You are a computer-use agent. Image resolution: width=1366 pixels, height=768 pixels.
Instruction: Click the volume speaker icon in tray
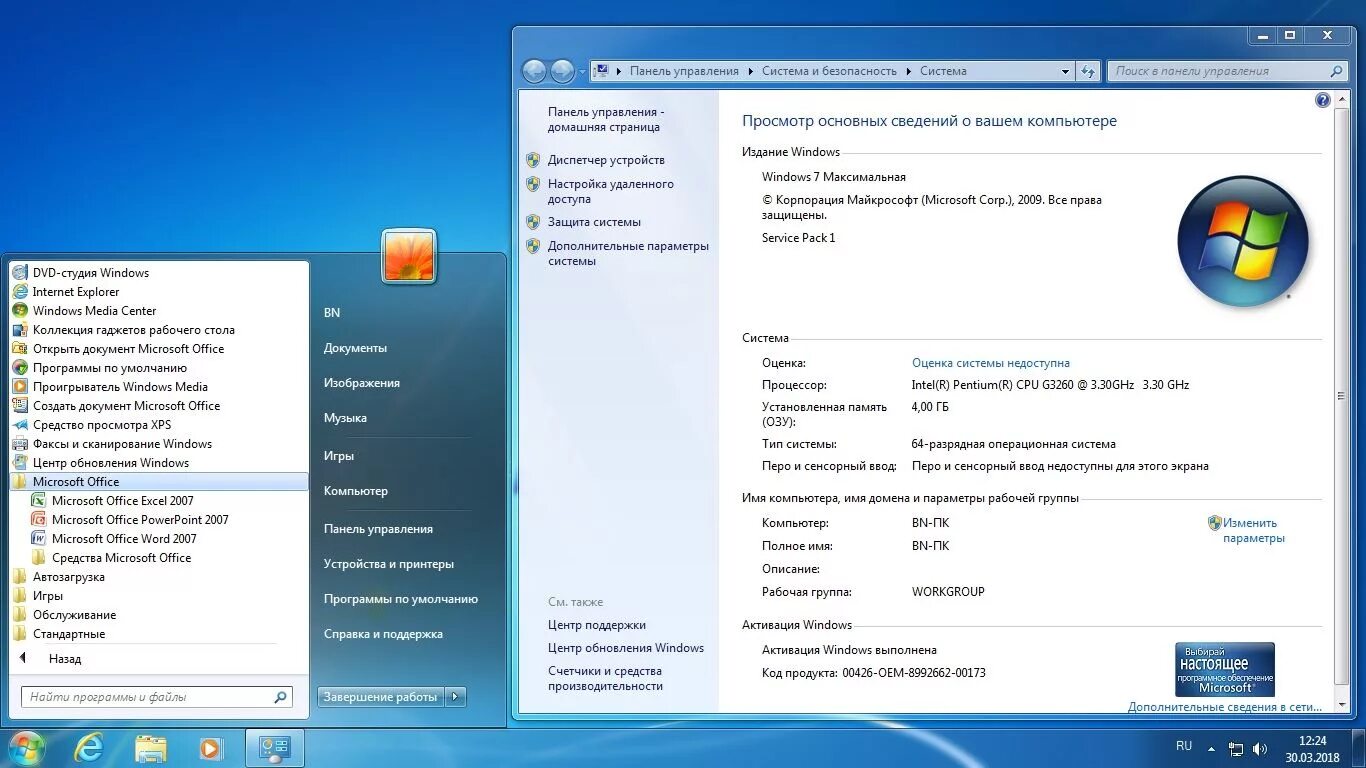click(x=1261, y=749)
